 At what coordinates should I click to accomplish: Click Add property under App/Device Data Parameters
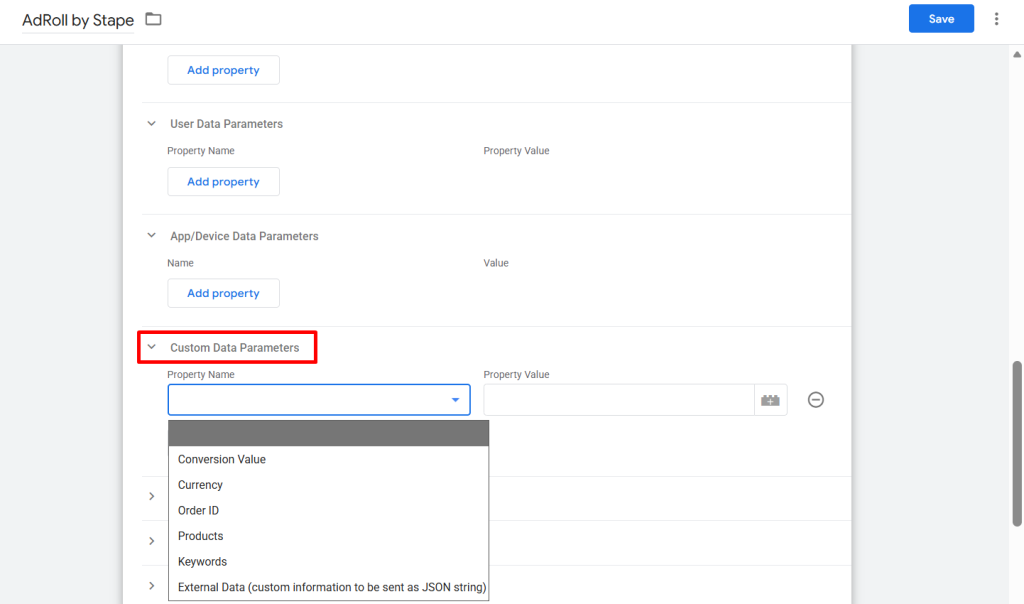coord(223,294)
